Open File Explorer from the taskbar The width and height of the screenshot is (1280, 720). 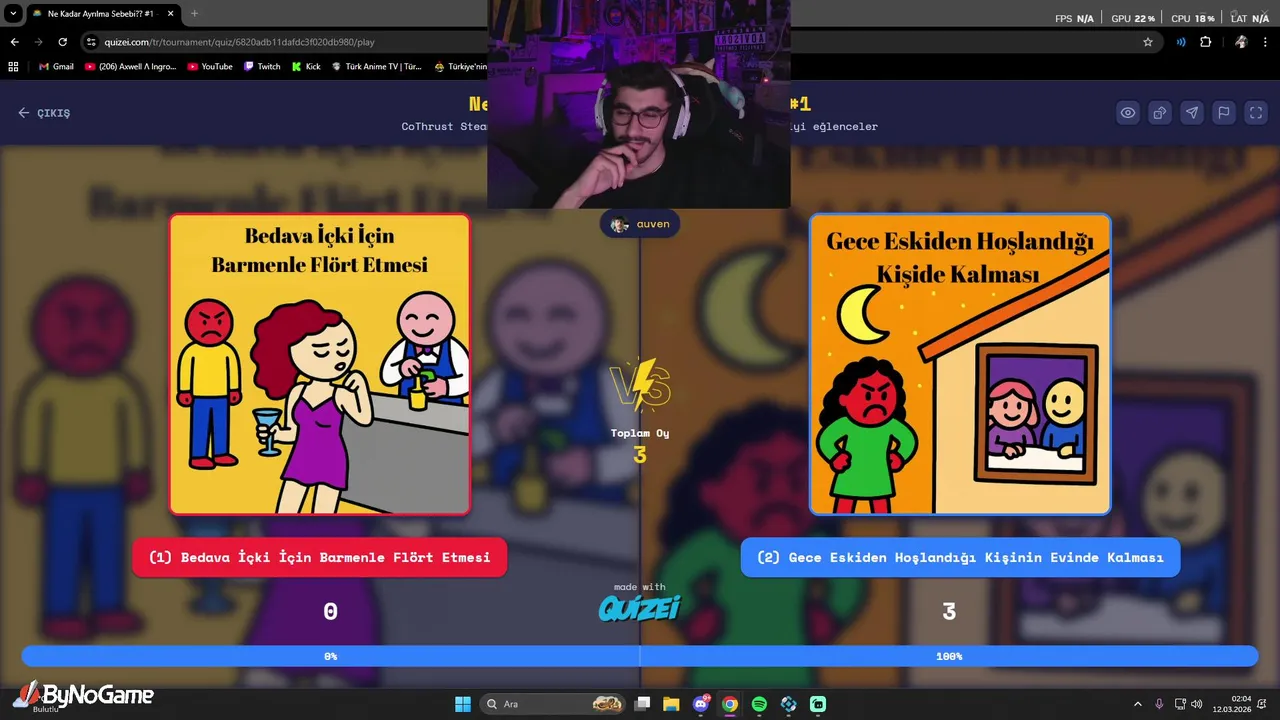point(671,704)
